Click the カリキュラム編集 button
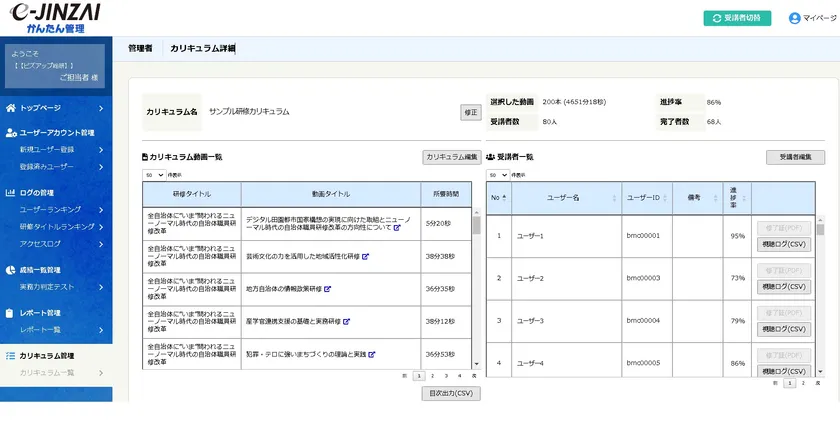The image size is (840, 425). 451,157
